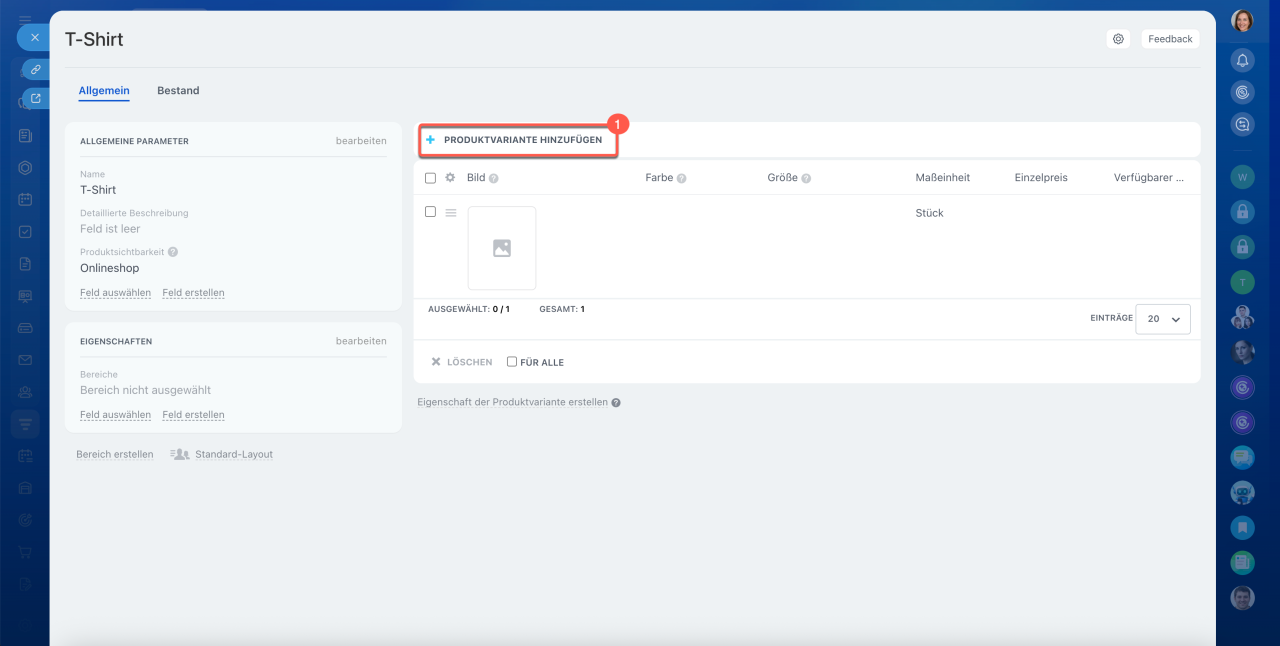Click the row drag handle menu icon
This screenshot has width=1280, height=646.
pos(451,213)
